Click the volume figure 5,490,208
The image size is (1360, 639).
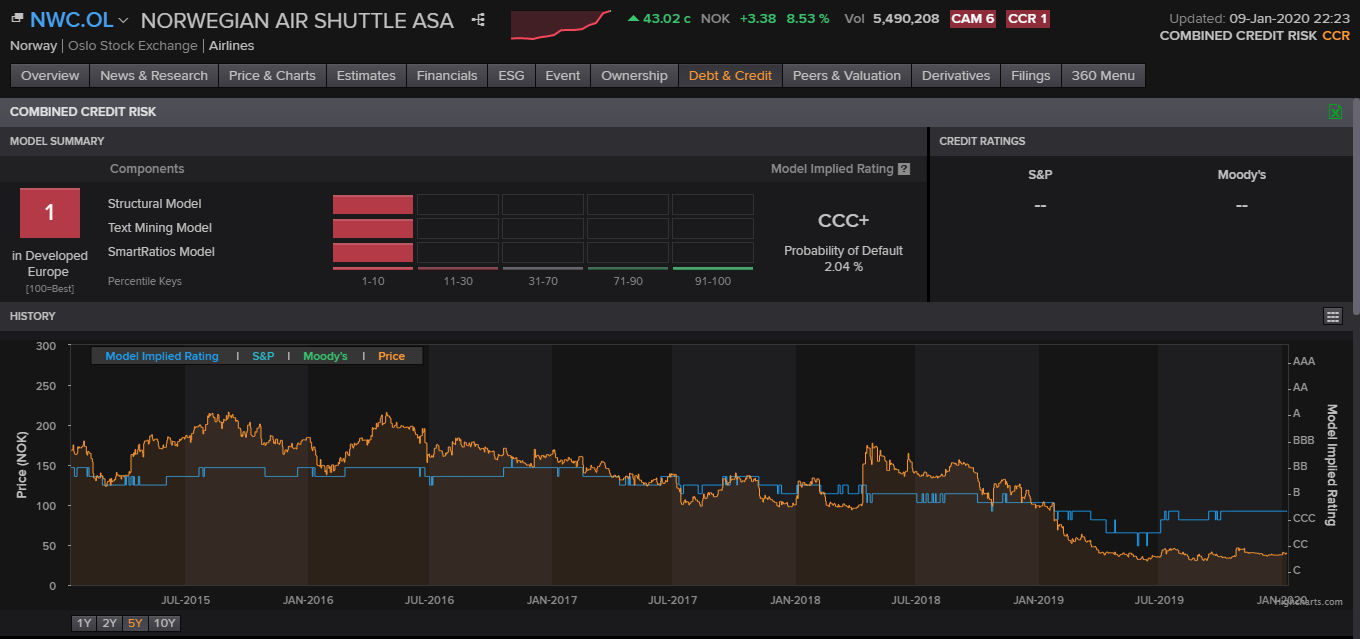(x=906, y=19)
